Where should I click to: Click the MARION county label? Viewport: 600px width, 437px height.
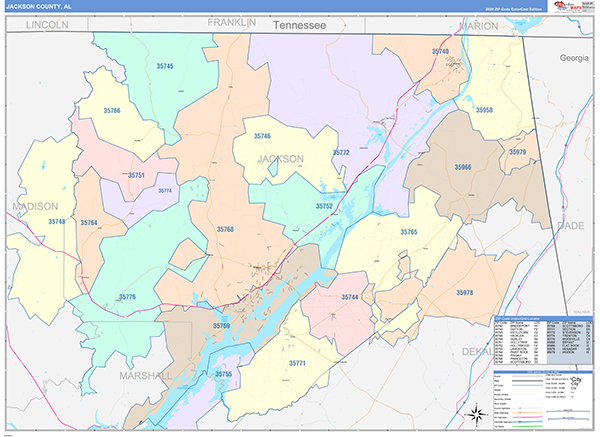click(478, 26)
